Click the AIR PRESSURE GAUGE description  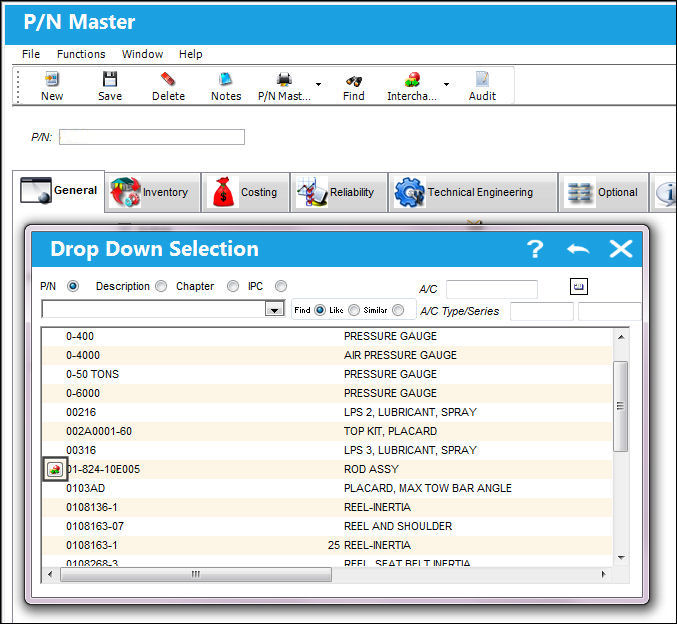400,355
